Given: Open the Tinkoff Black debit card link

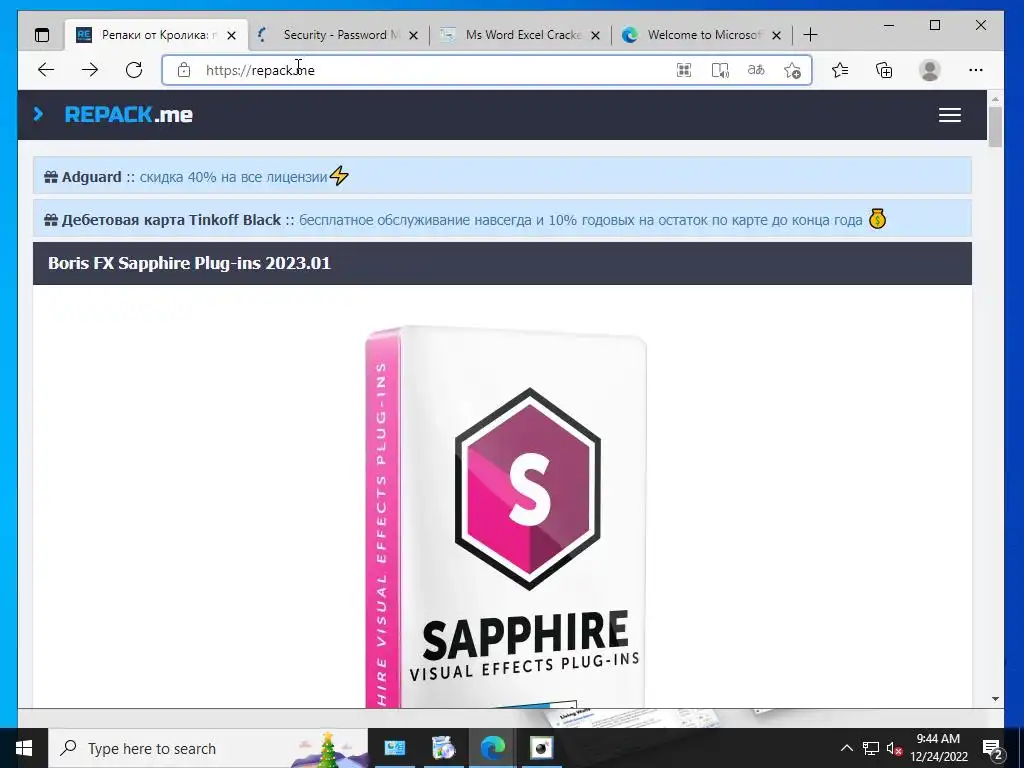Looking at the screenshot, I should [581, 220].
